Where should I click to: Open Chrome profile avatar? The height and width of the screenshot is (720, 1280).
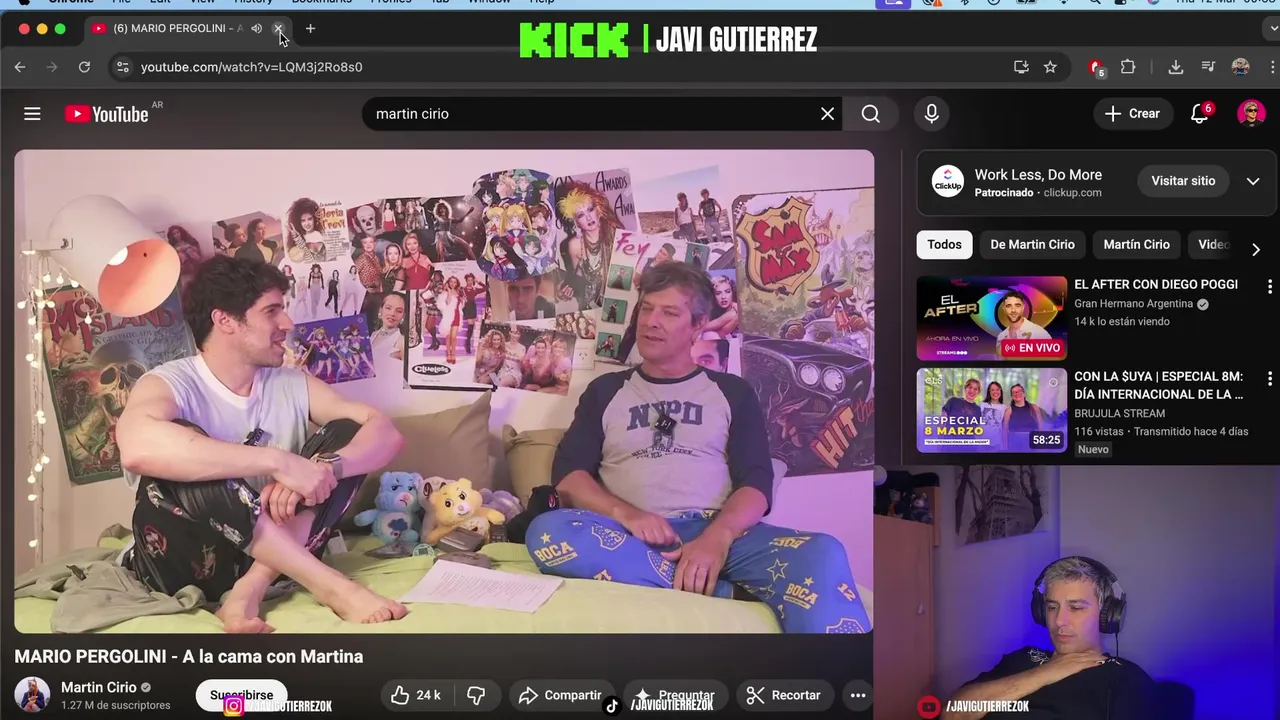pyautogui.click(x=1241, y=67)
